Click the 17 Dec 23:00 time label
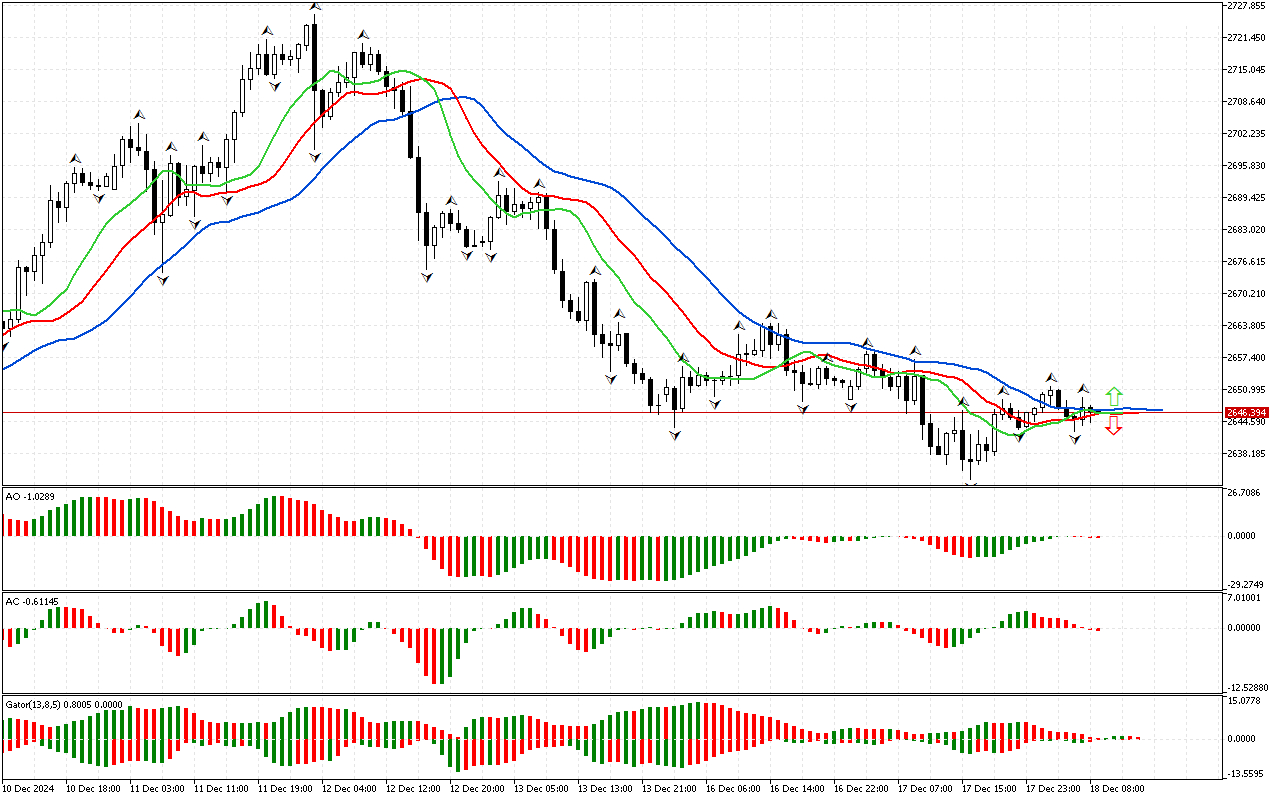The image size is (1280, 800). click(1054, 789)
